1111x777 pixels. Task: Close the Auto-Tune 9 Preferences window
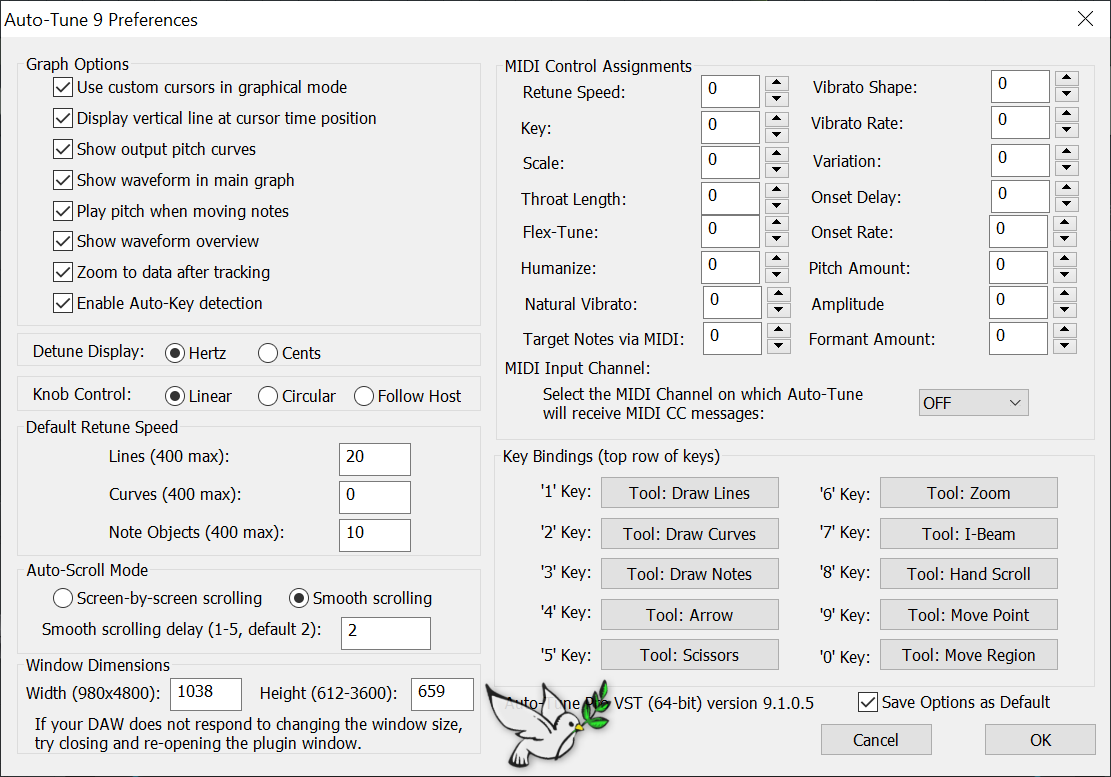(x=1085, y=19)
